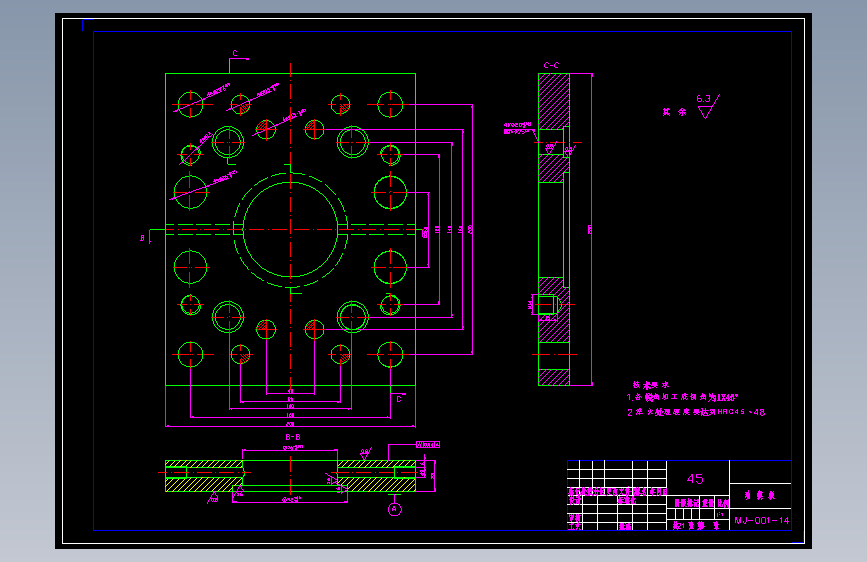The width and height of the screenshot is (867, 562).
Task: Click the circled datum "A" symbol
Action: pyautogui.click(x=395, y=509)
